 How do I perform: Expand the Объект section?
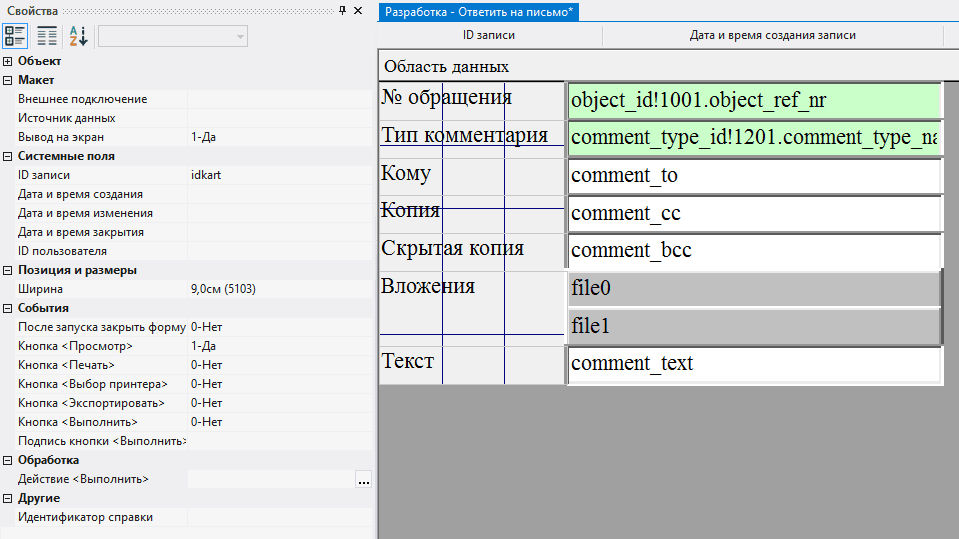pos(8,61)
